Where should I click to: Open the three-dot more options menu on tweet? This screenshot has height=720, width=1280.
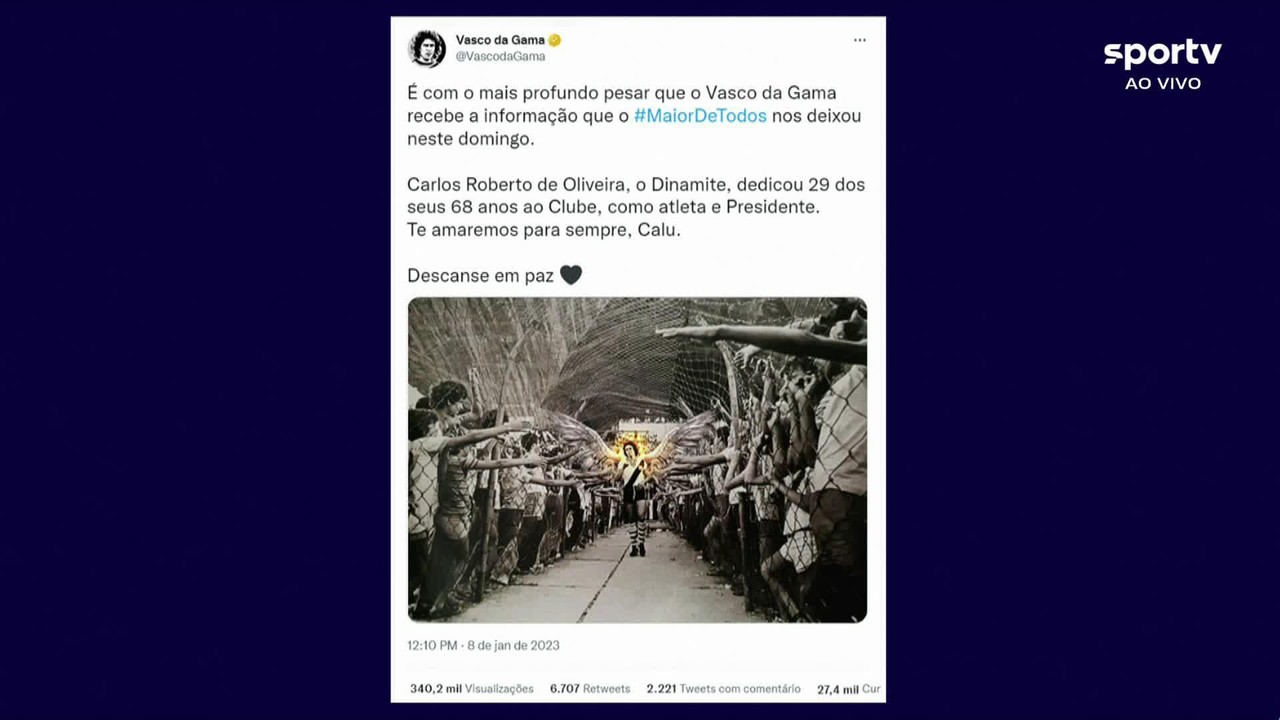point(859,40)
